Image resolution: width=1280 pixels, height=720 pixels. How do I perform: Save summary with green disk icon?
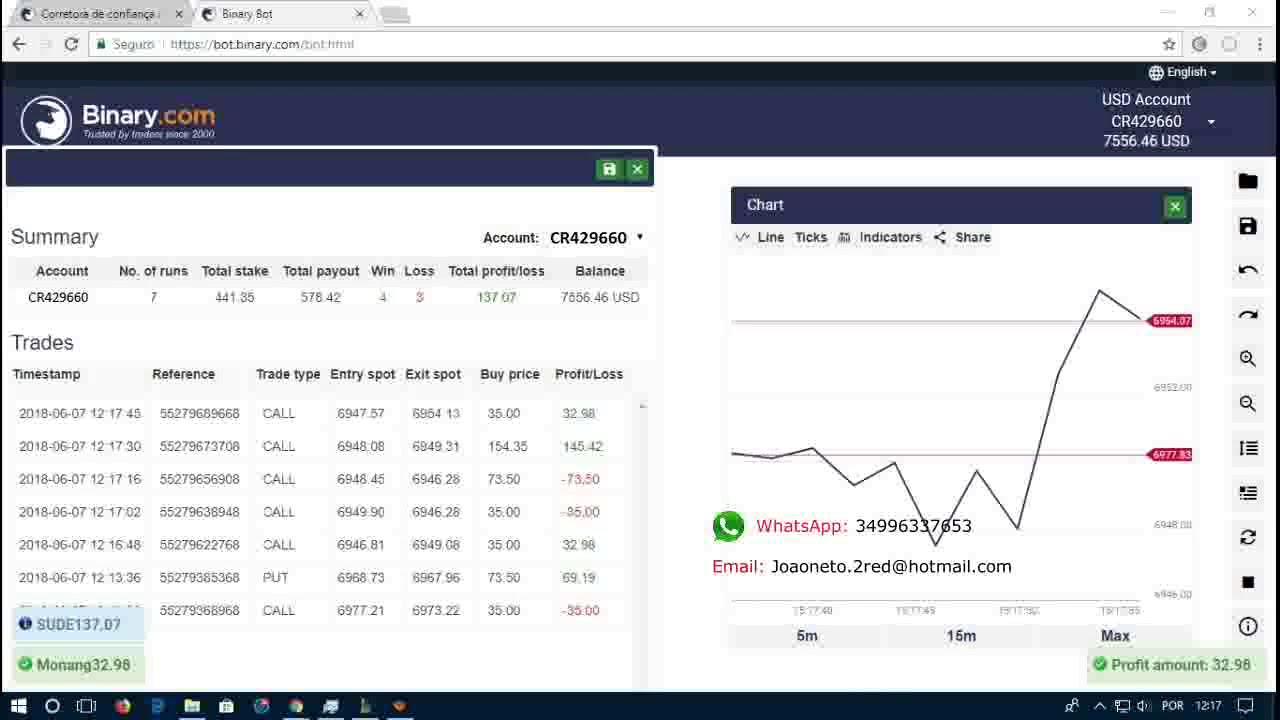pos(609,169)
